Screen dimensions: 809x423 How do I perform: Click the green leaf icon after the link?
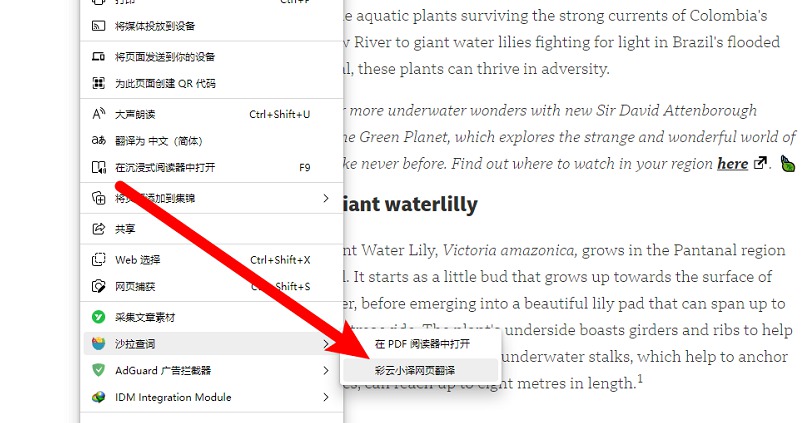click(788, 164)
